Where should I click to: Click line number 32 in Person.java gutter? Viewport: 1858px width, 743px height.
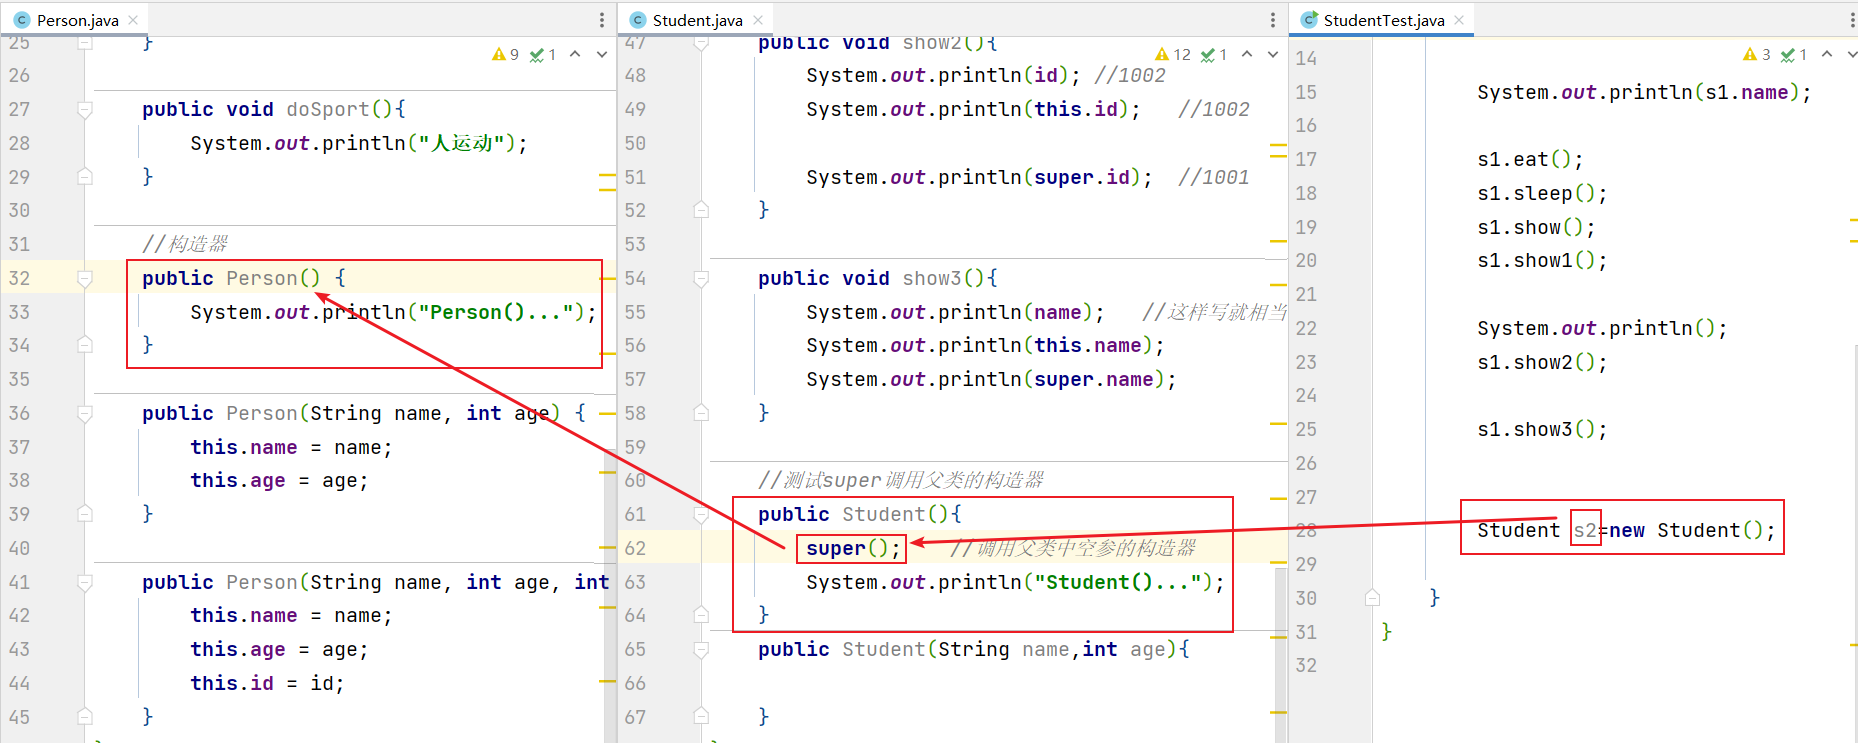(19, 278)
